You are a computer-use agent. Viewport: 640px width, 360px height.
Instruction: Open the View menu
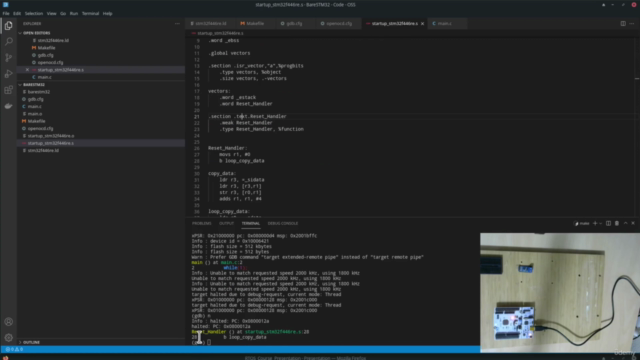pos(51,13)
